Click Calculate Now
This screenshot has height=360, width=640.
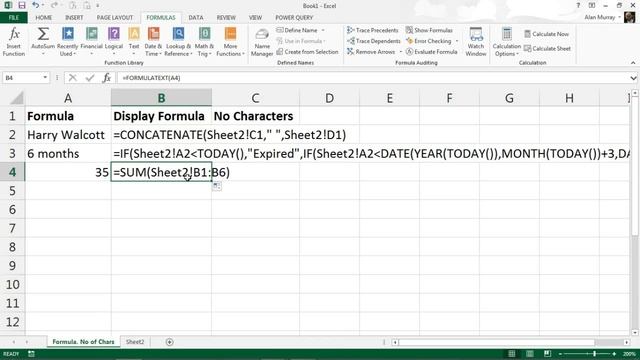547,34
